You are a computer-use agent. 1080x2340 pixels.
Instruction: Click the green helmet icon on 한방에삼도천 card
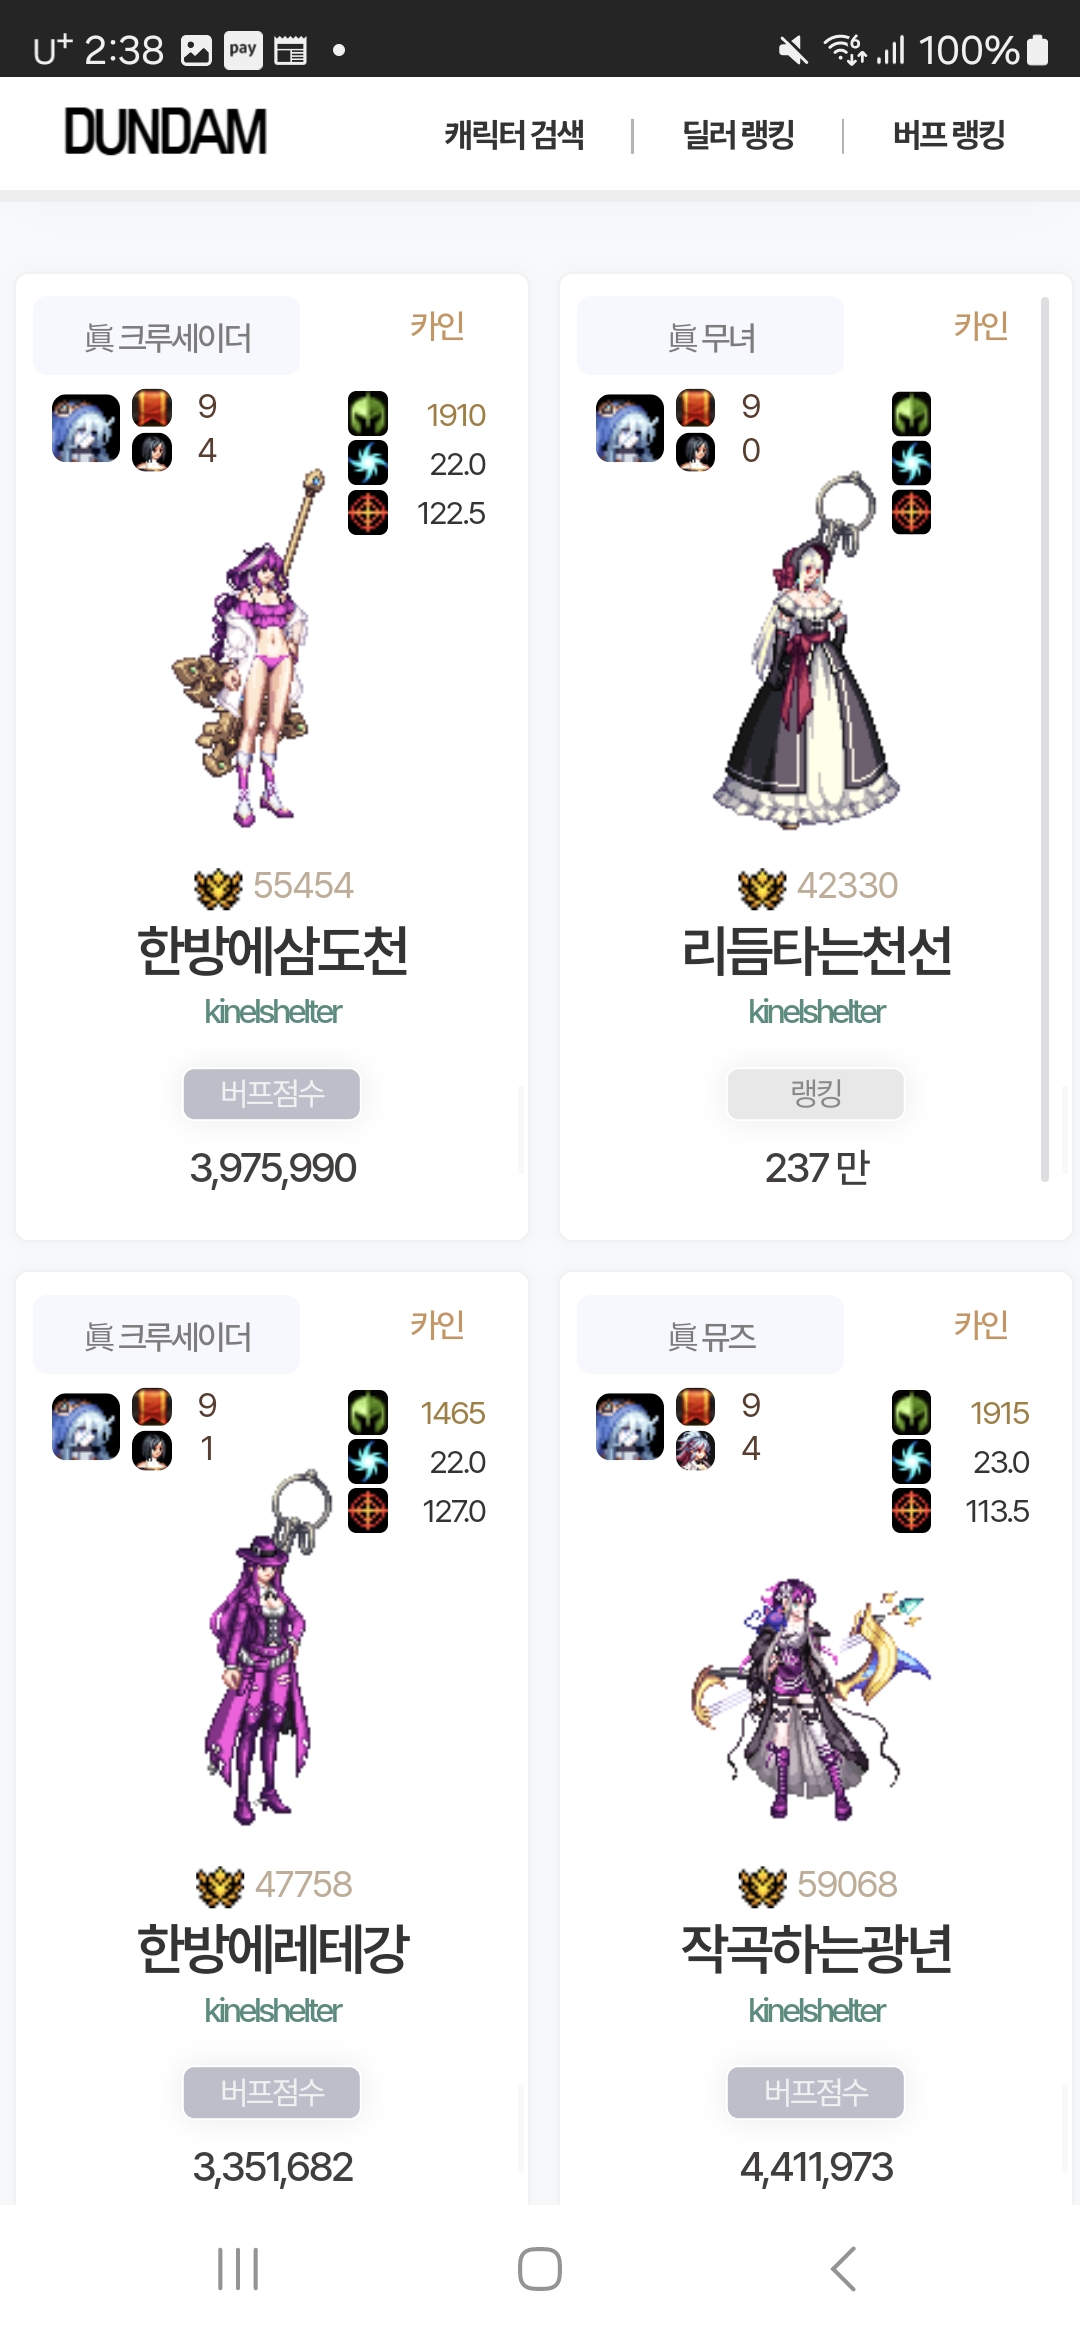368,414
